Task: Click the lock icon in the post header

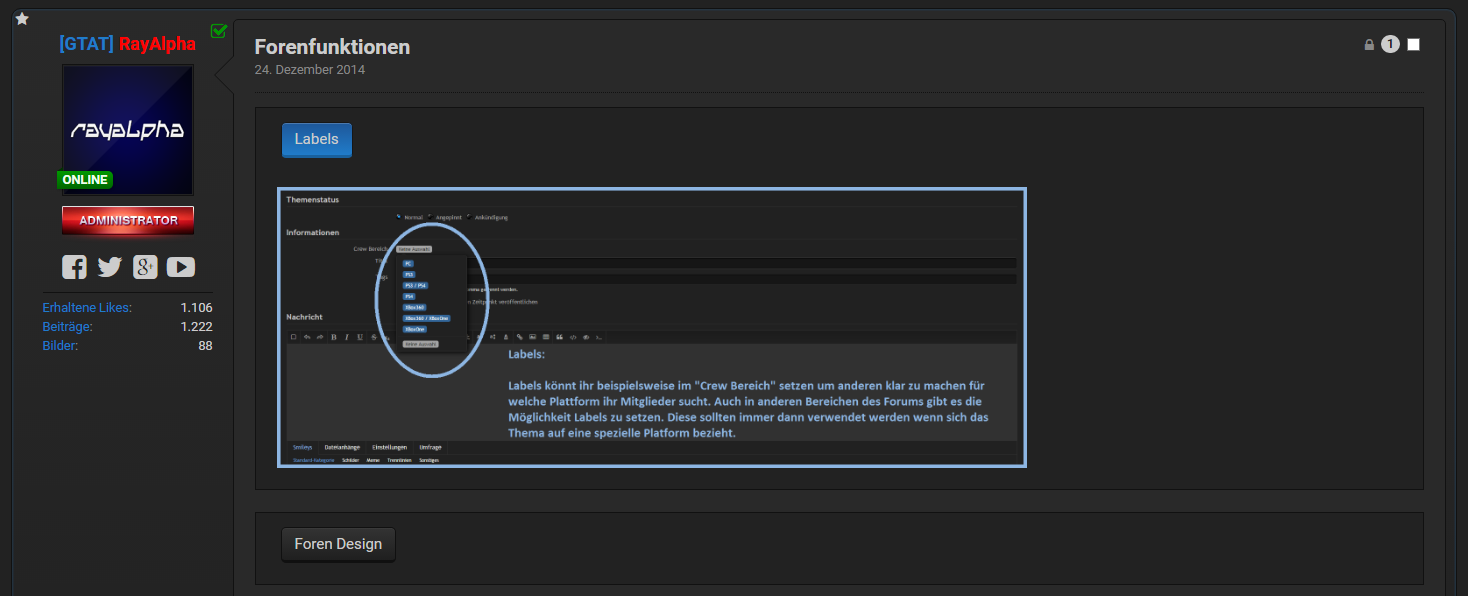Action: pyautogui.click(x=1369, y=45)
